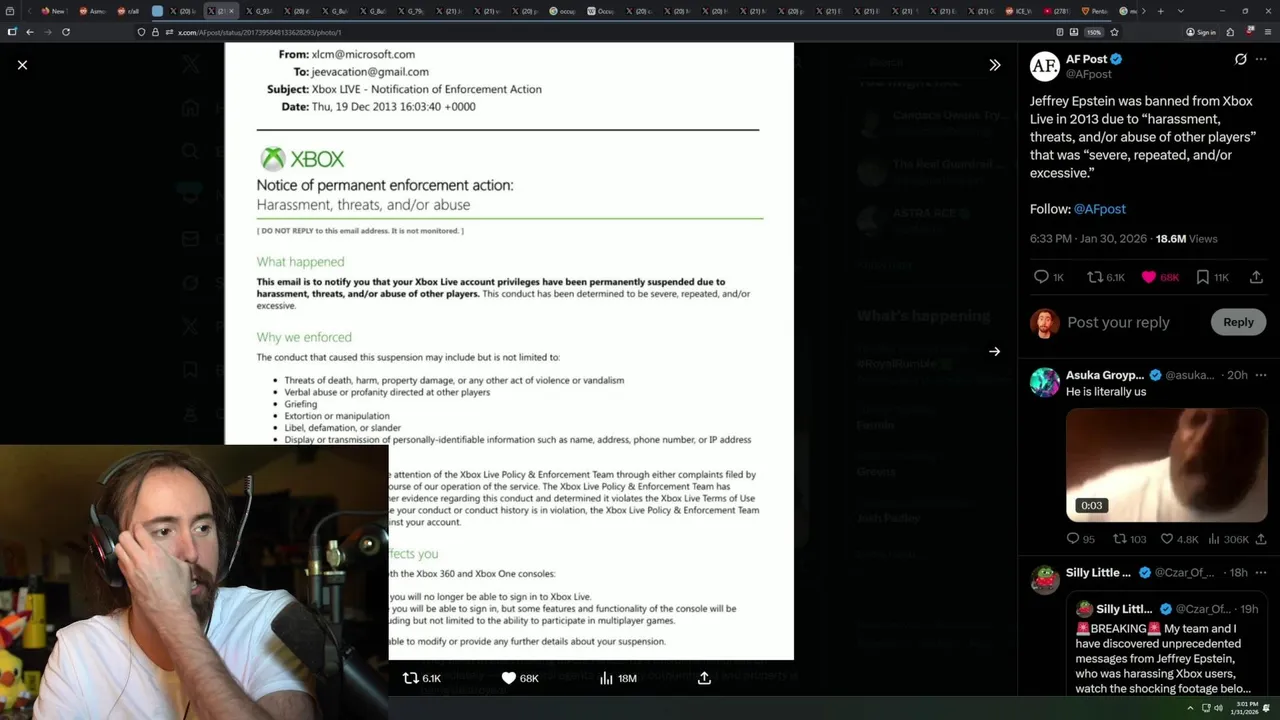
Task: Repost the tweet with 6.1K reposts
Action: [1106, 277]
